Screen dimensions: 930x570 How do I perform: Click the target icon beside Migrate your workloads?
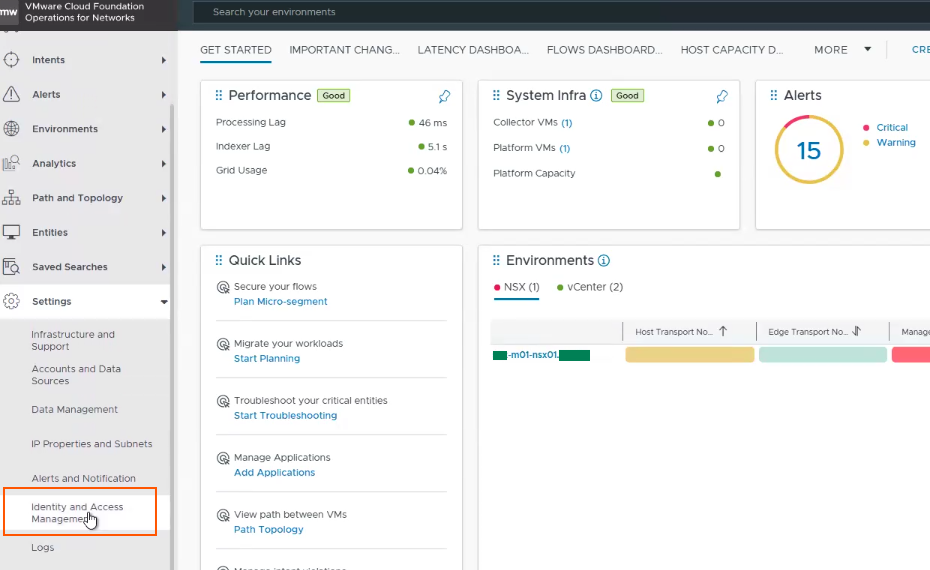(223, 344)
